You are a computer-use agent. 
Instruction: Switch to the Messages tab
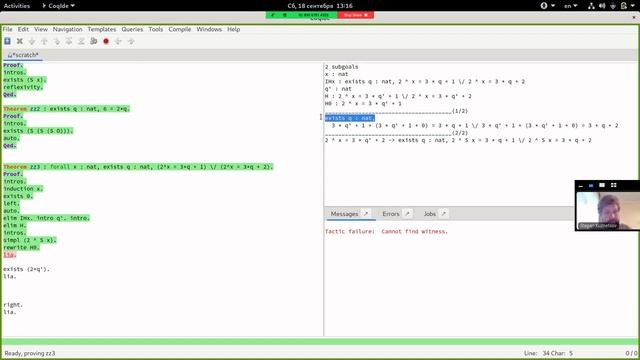[x=344, y=213]
